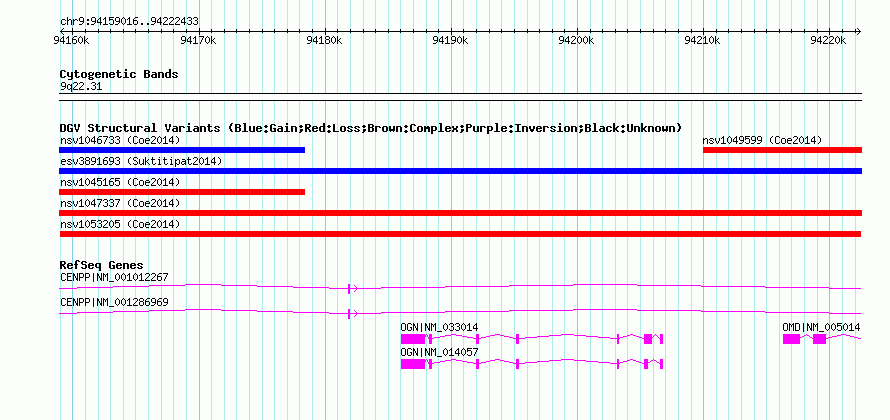Click the red nsv1047337 loss bar
Viewport: 890px width, 420px height.
coord(460,213)
